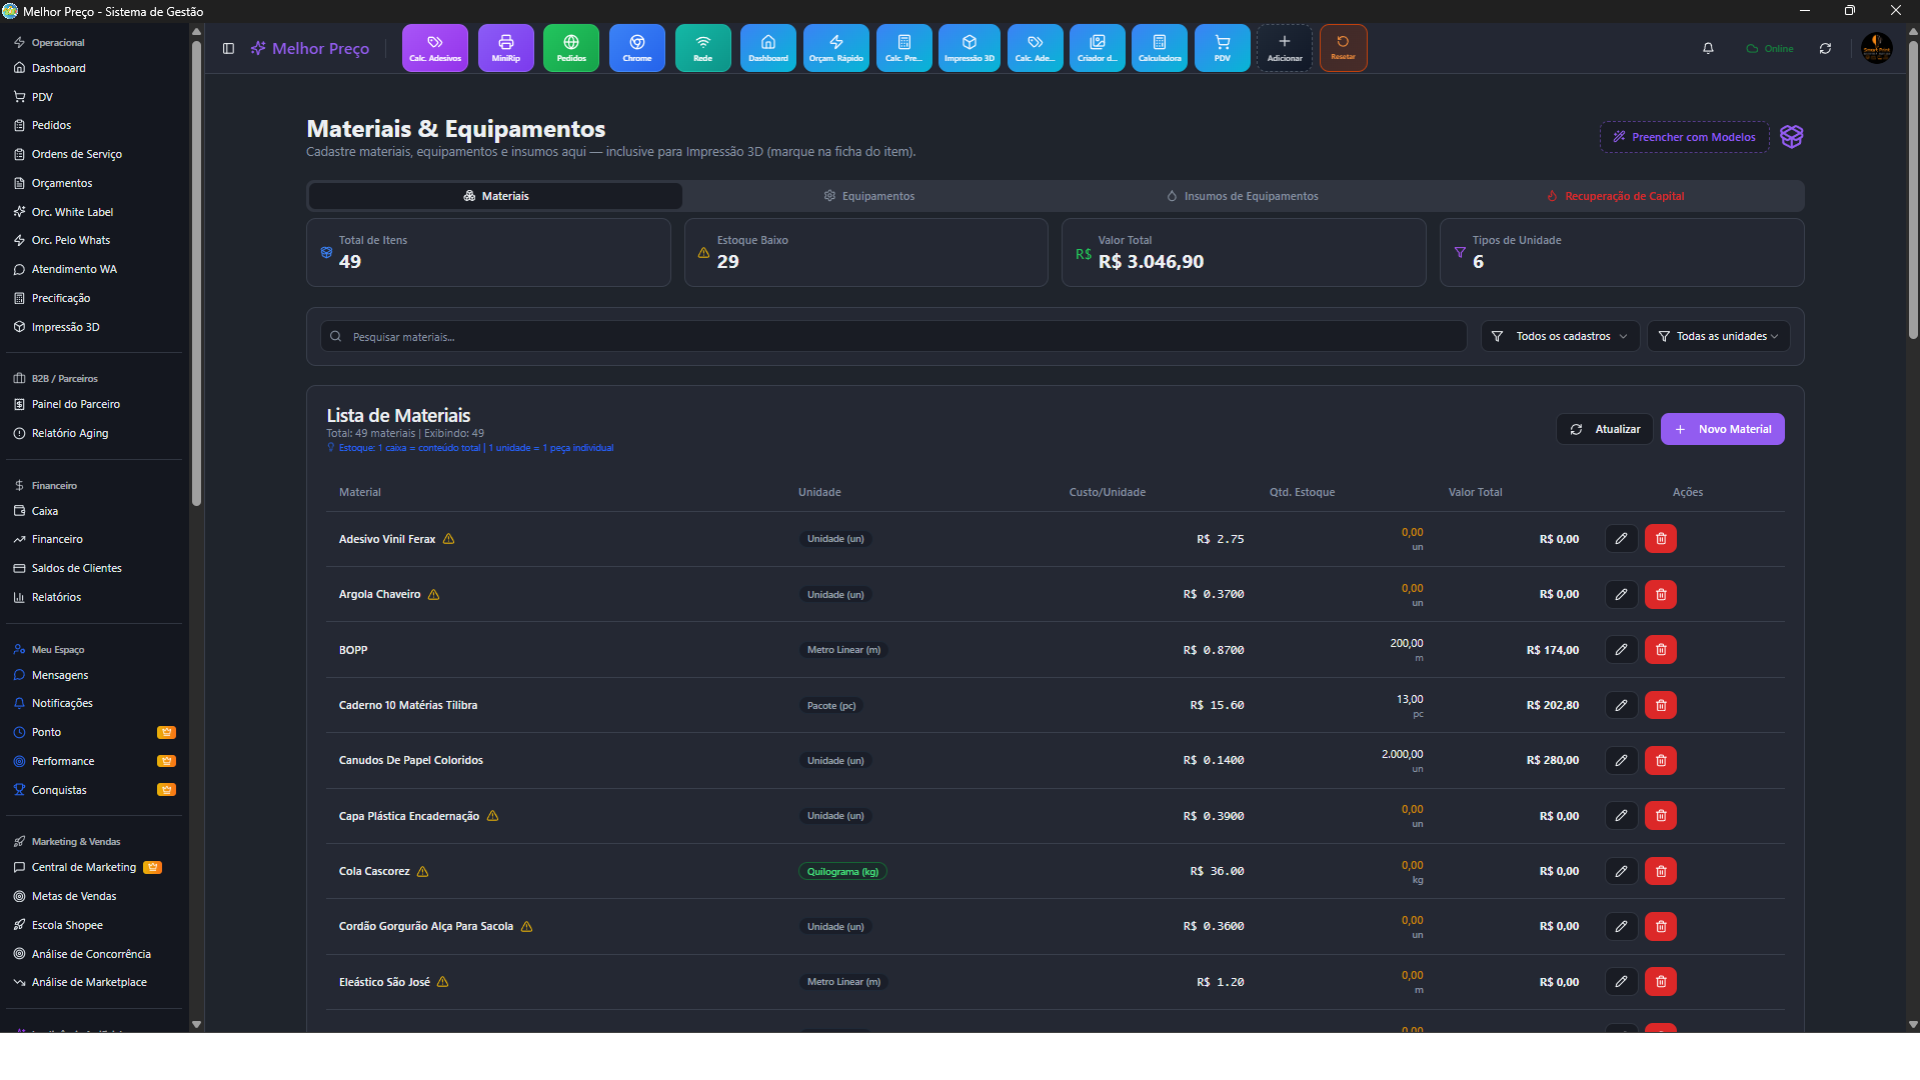This screenshot has width=1920, height=1080.
Task: Open the Calculadora shortcut tile
Action: 1159,48
